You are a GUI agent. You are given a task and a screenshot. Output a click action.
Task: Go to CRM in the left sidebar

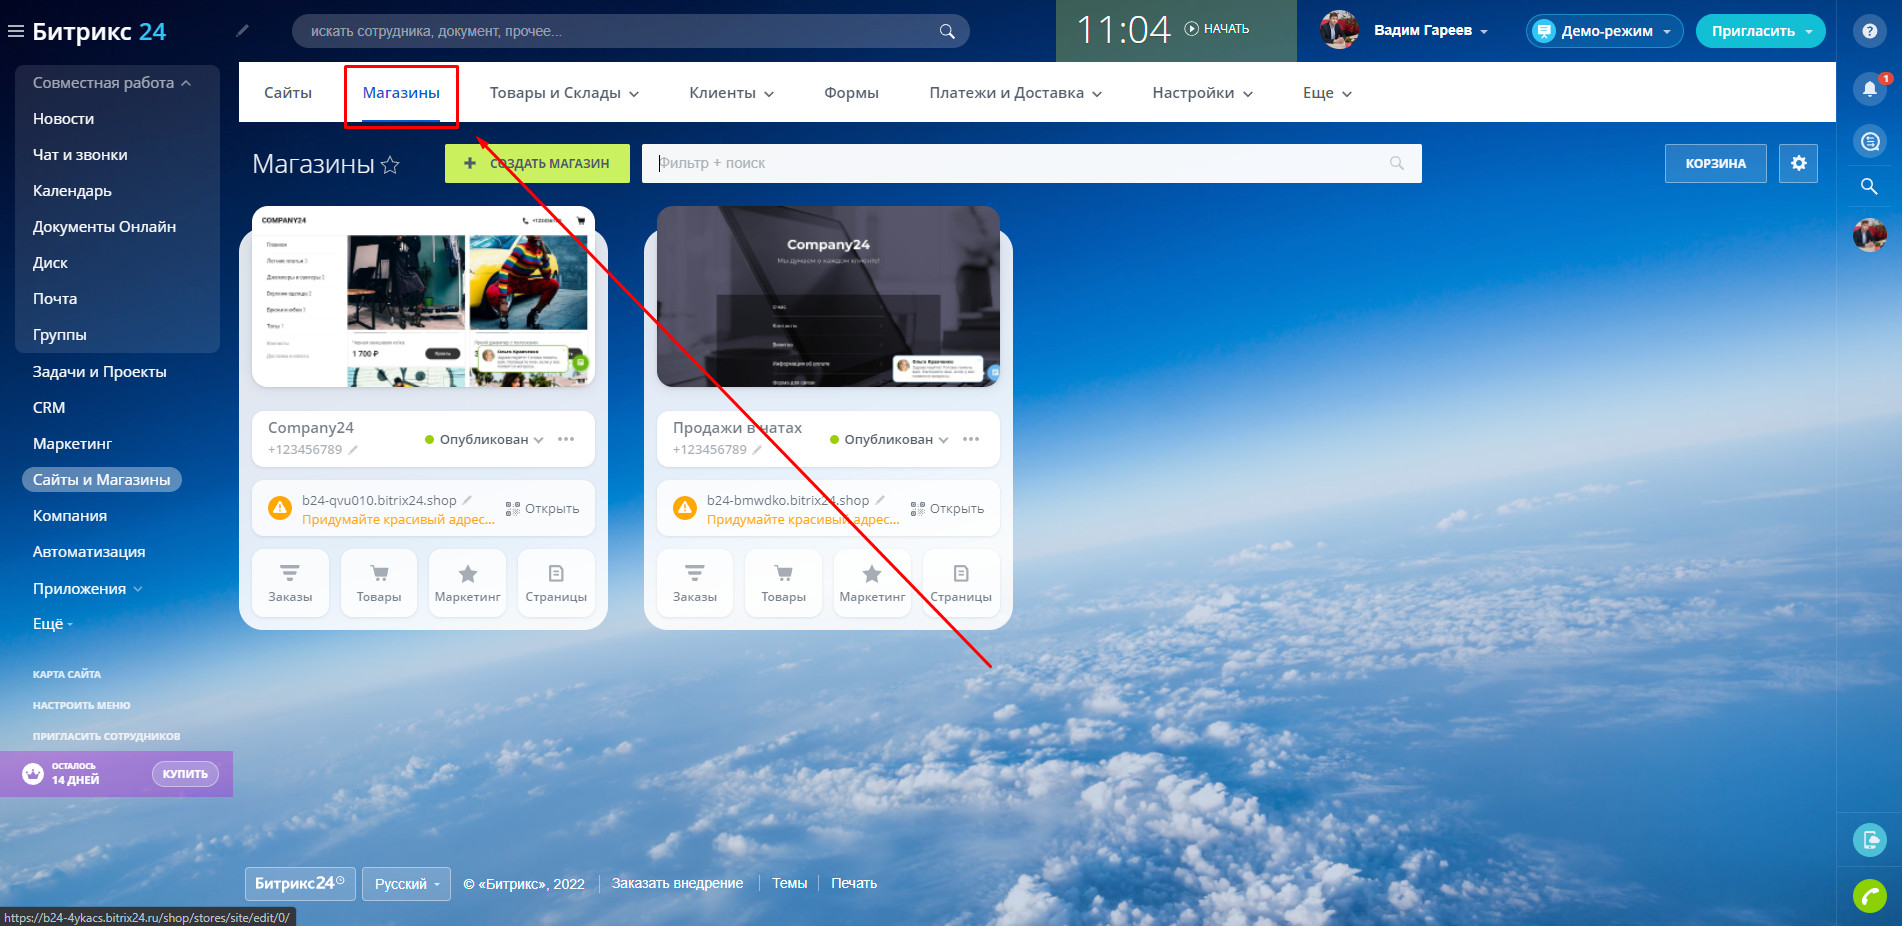(x=49, y=408)
